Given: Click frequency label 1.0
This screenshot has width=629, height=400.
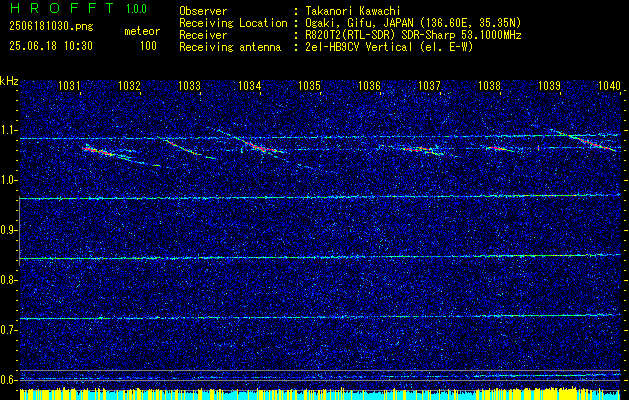Looking at the screenshot, I should 9,181.
